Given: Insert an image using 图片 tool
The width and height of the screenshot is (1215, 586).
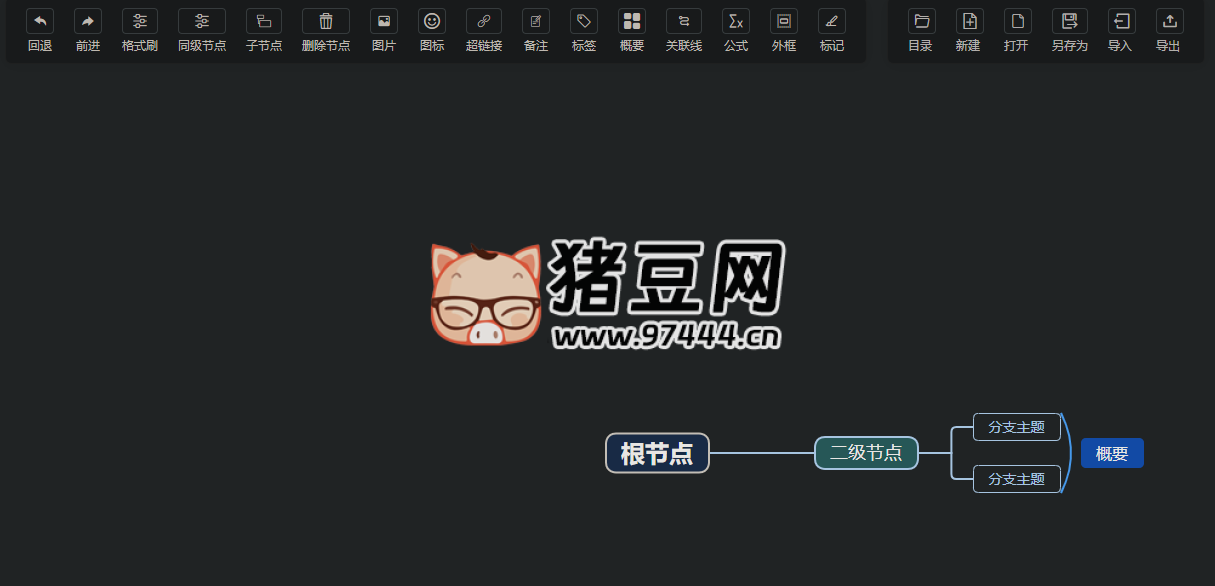Looking at the screenshot, I should click(x=384, y=30).
